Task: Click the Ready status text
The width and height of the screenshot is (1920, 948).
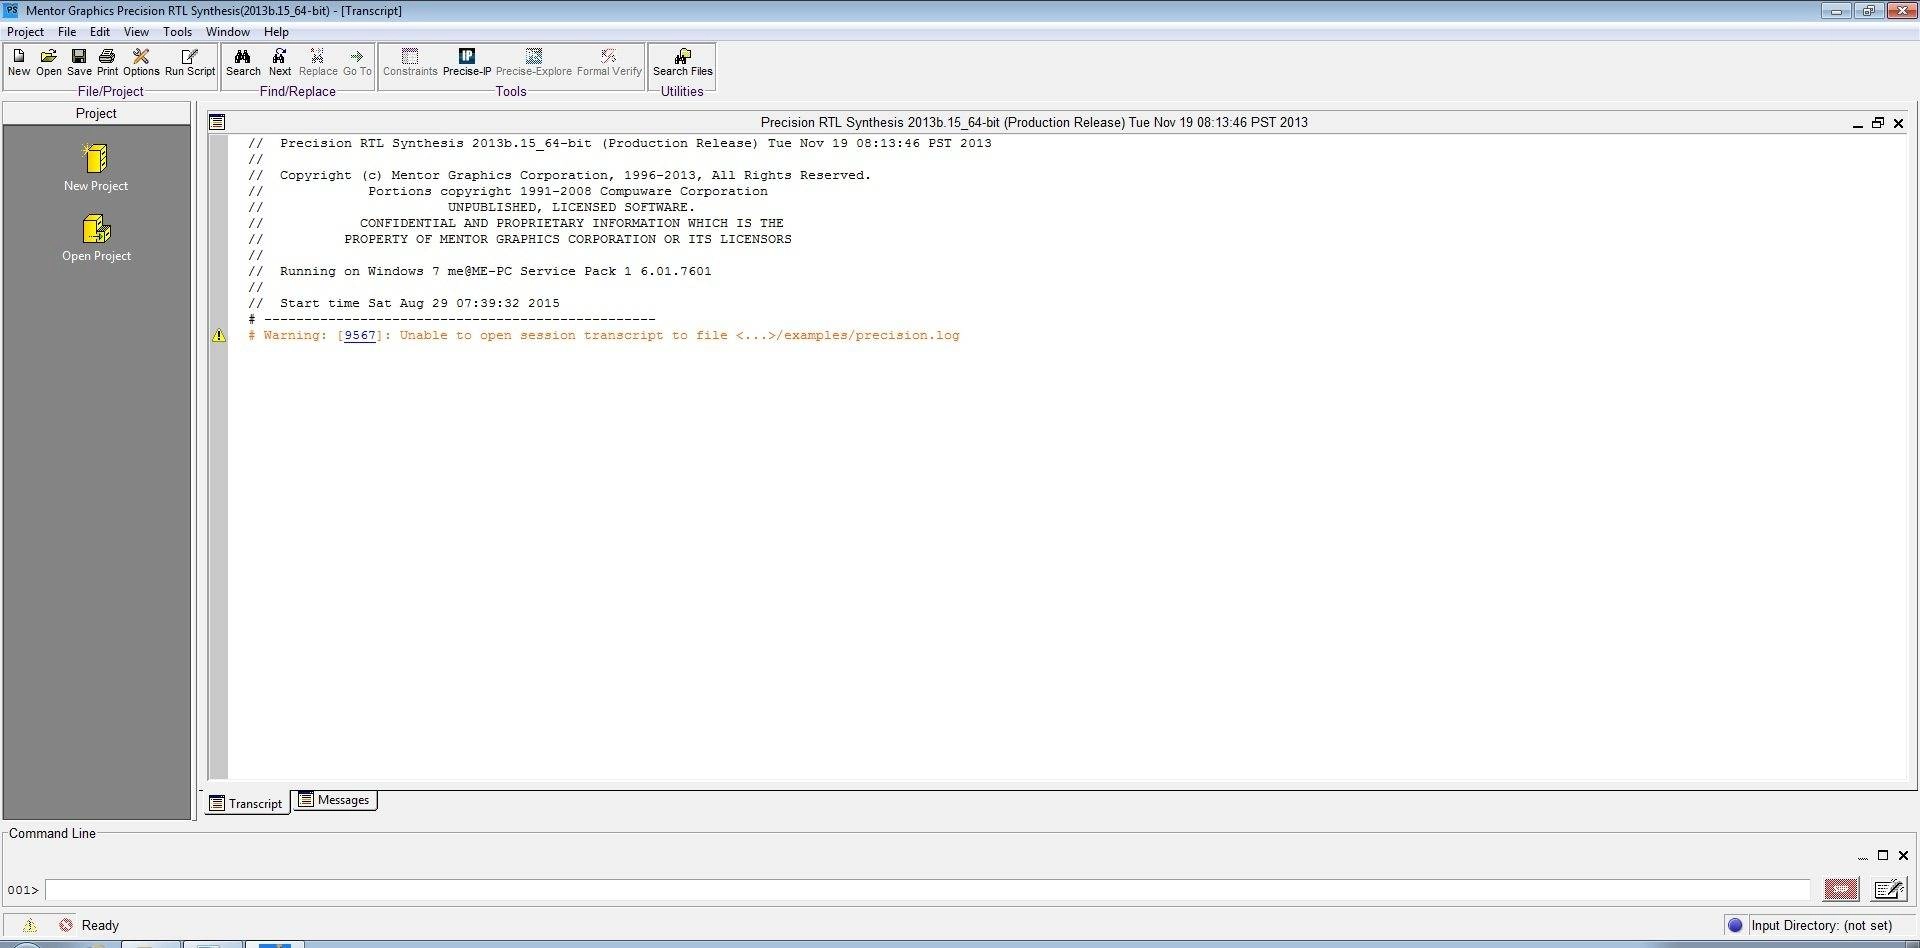Action: (x=100, y=926)
